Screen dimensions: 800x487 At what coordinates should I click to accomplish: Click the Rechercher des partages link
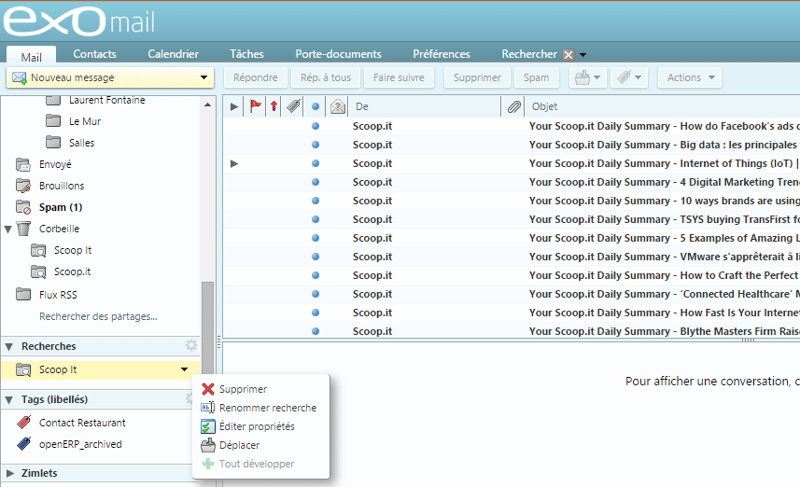point(98,317)
